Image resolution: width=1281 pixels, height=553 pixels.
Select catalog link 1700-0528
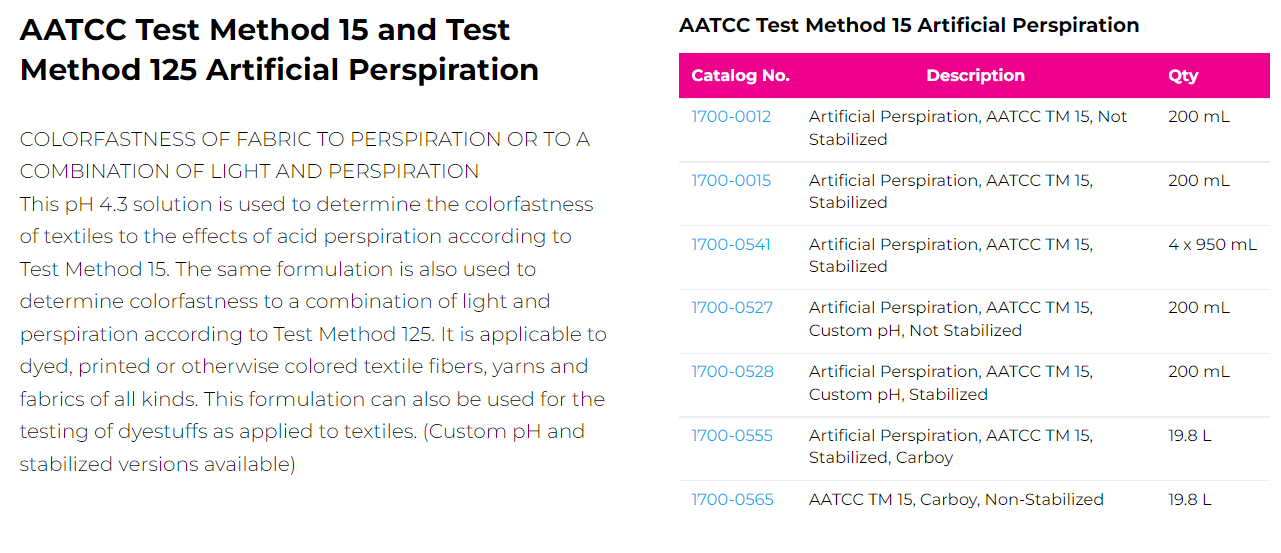(x=732, y=372)
